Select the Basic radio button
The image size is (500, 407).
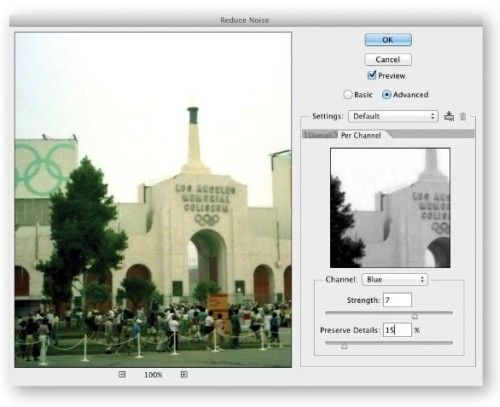(347, 95)
